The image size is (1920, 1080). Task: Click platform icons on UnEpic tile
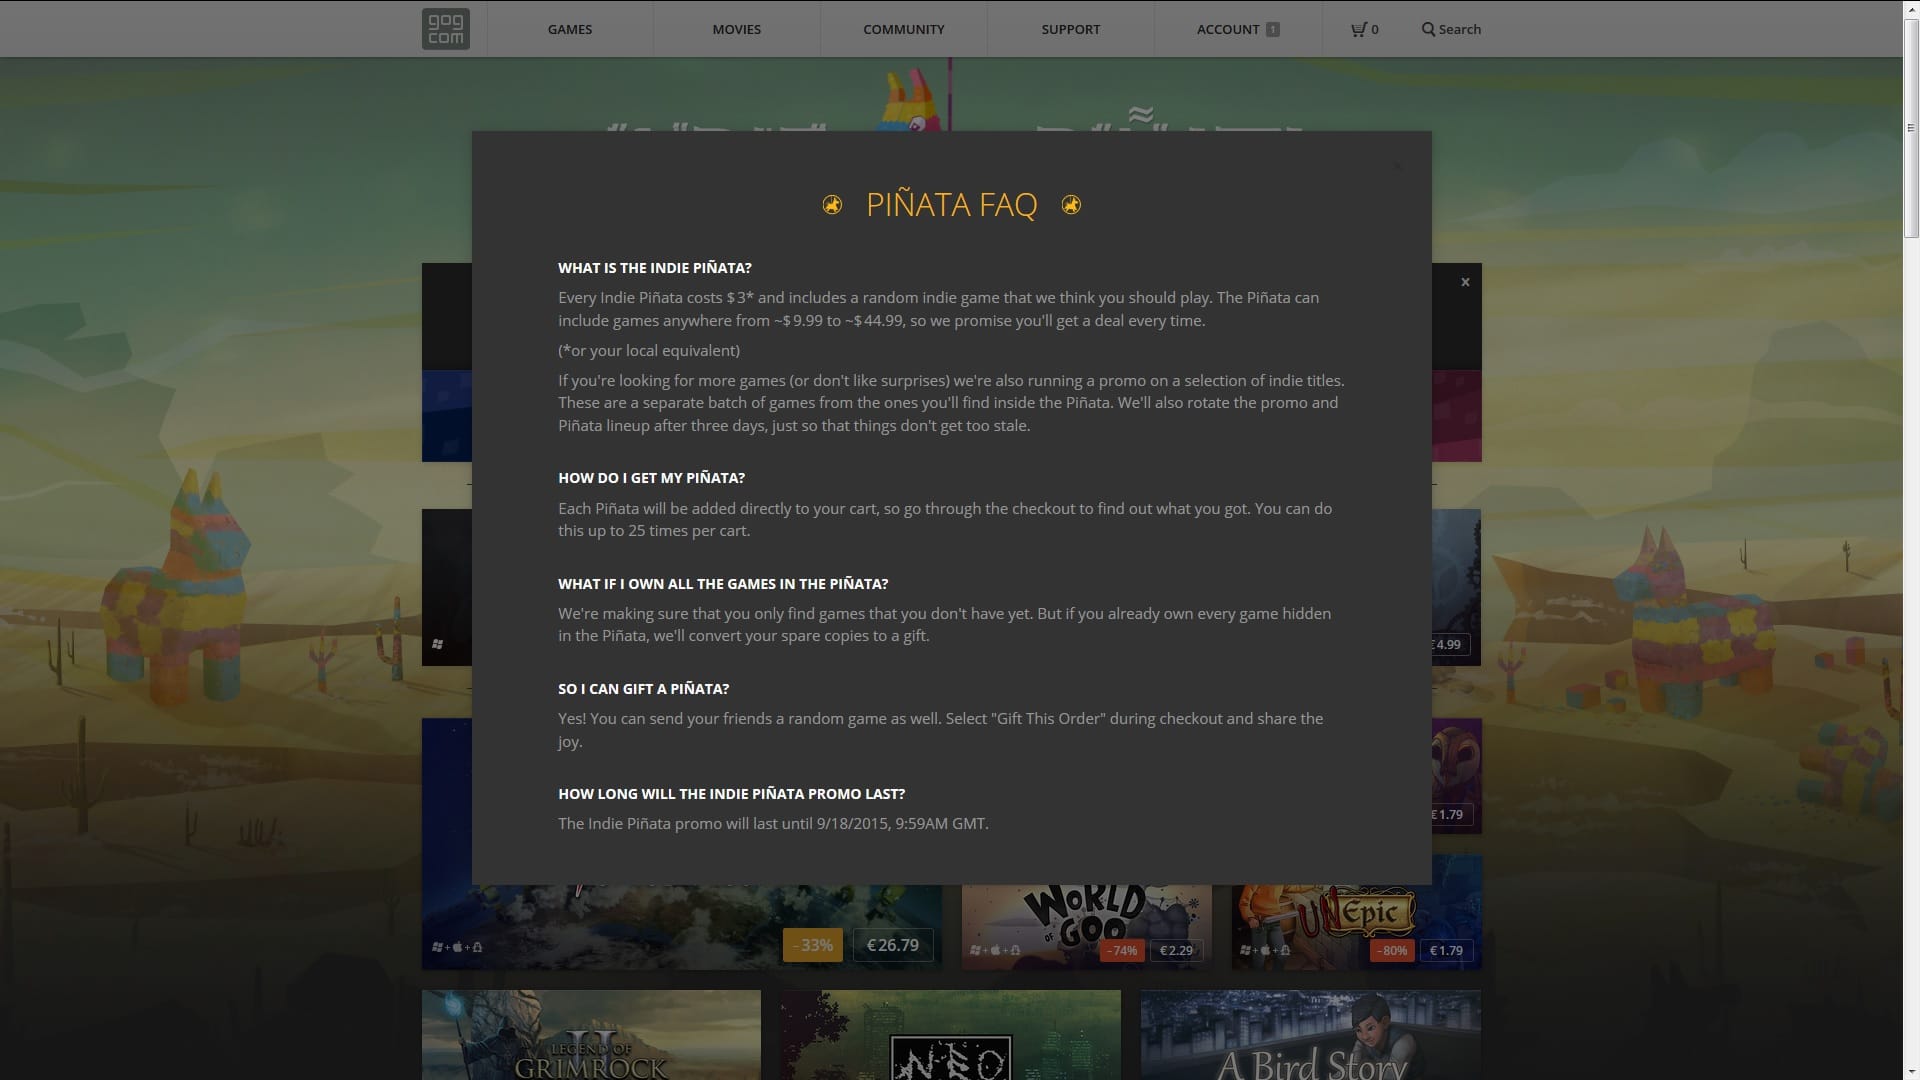[1266, 950]
